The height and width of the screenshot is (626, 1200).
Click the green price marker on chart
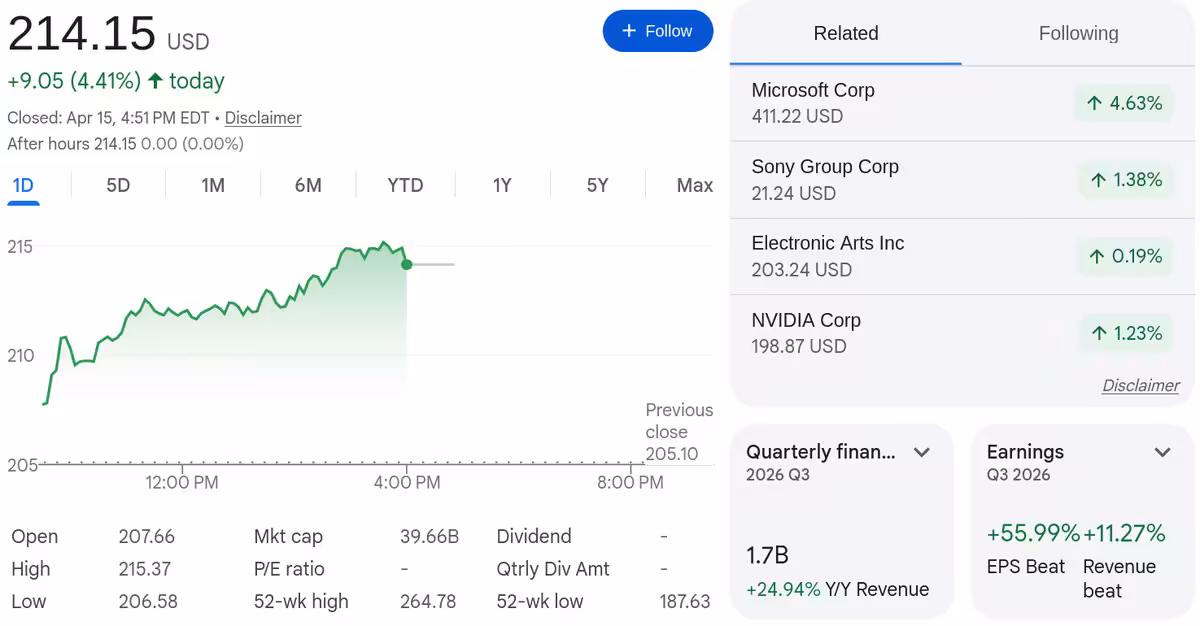coord(406,264)
